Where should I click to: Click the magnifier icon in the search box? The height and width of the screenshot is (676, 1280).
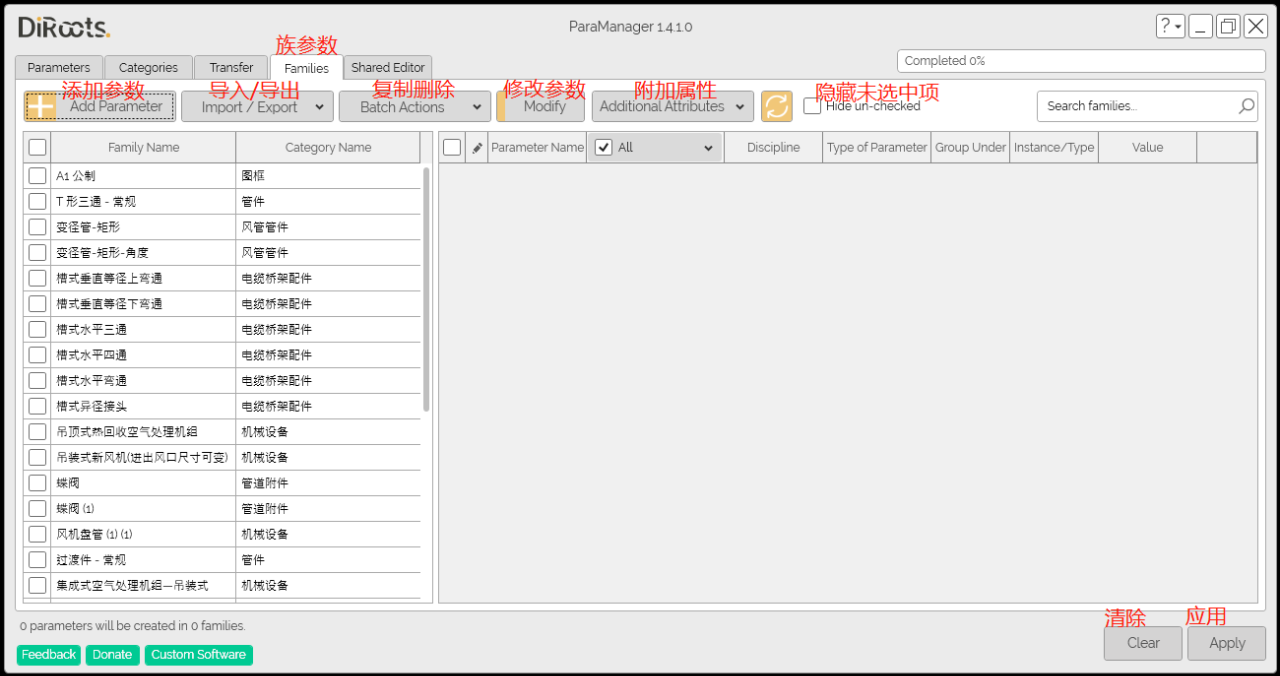pos(1246,106)
